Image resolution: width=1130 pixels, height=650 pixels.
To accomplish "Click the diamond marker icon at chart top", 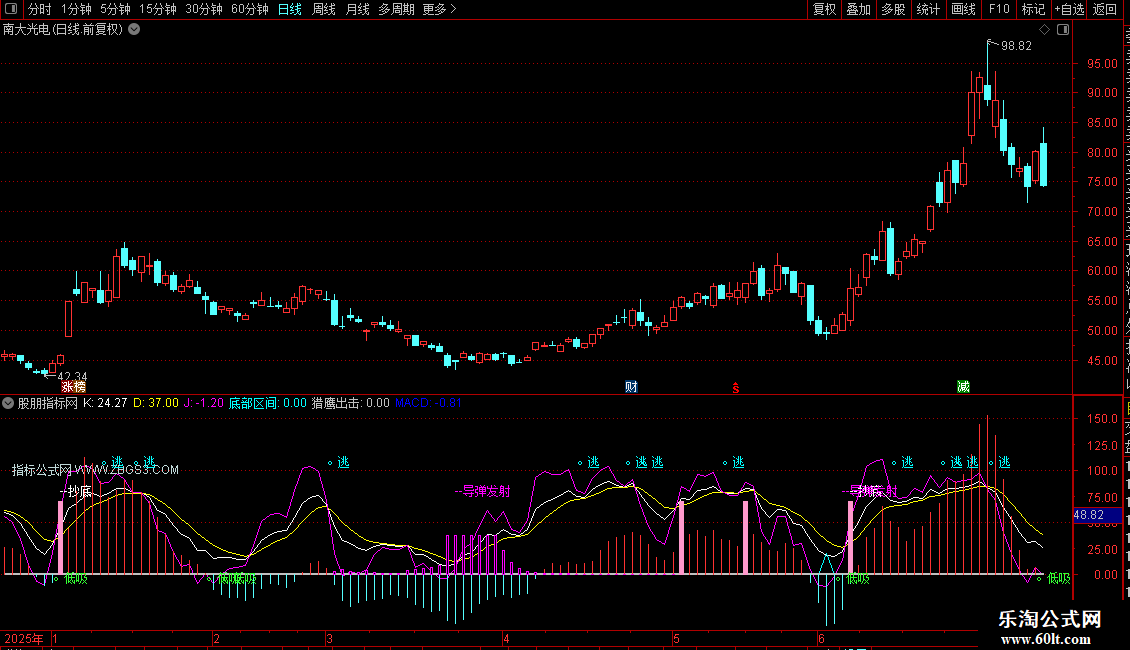I will (1044, 30).
